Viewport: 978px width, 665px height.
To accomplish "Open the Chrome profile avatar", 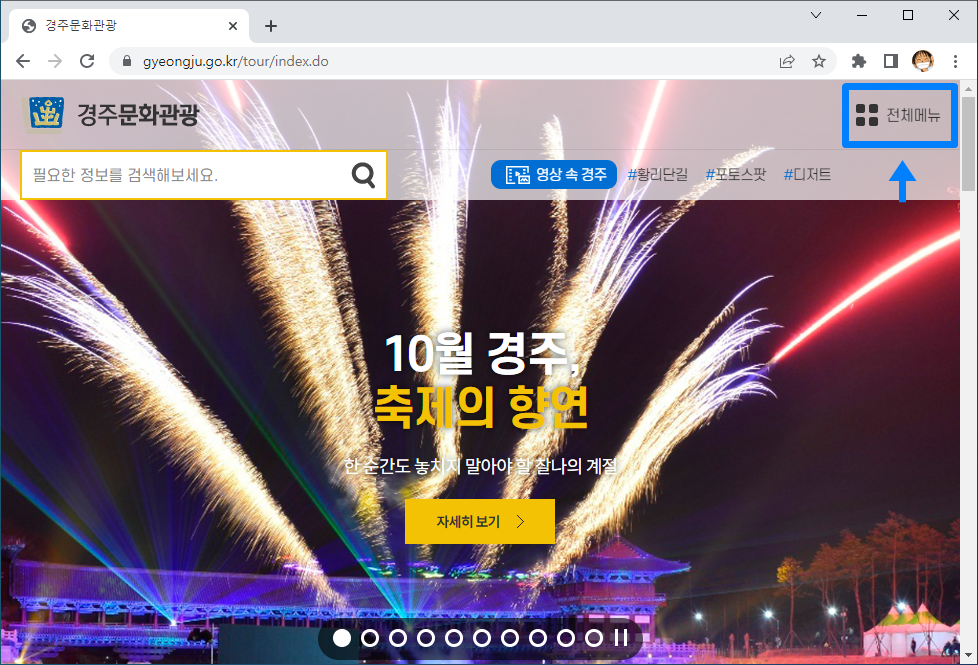I will (x=923, y=61).
